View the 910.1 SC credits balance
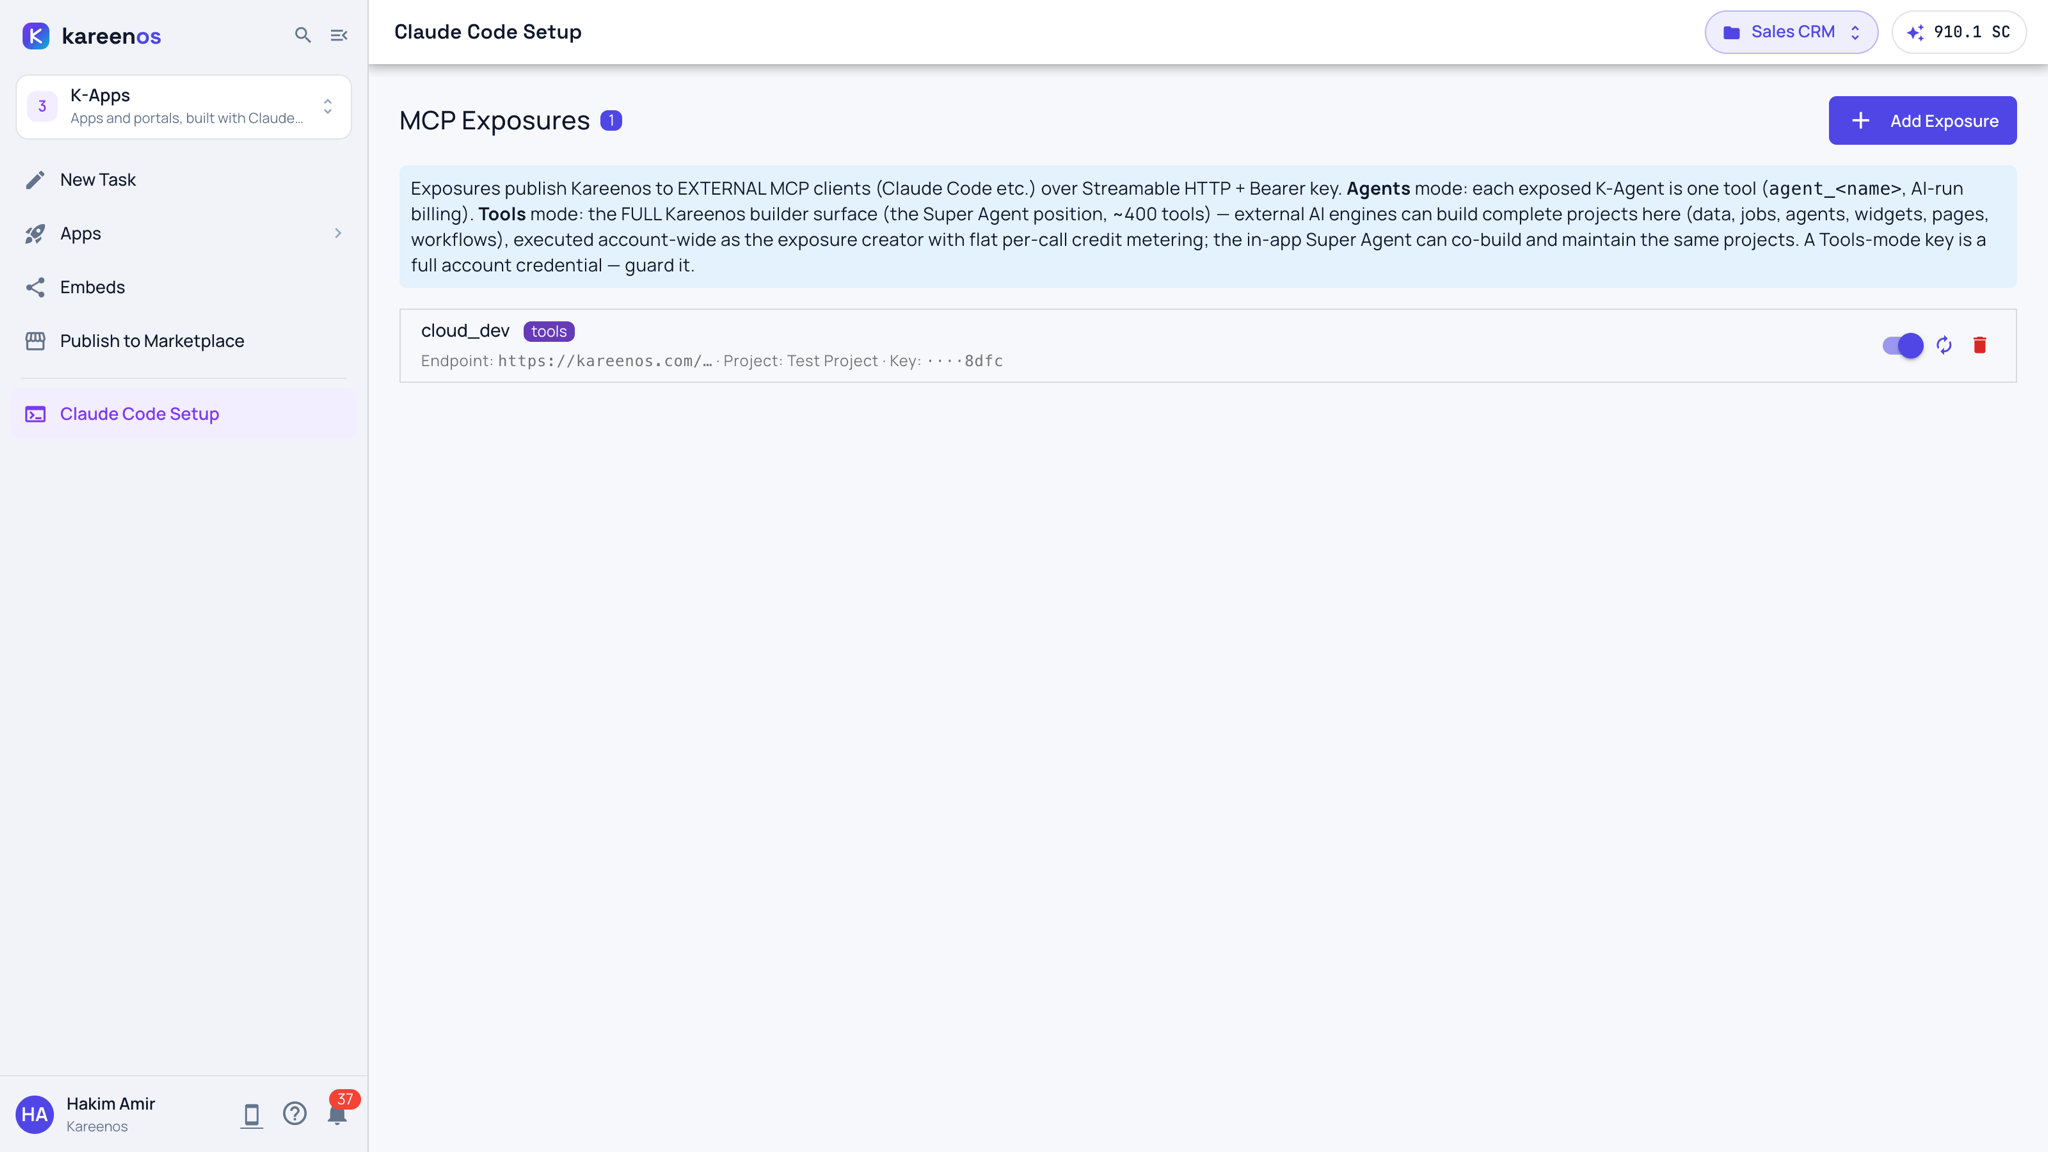This screenshot has height=1152, width=2048. [x=1959, y=32]
